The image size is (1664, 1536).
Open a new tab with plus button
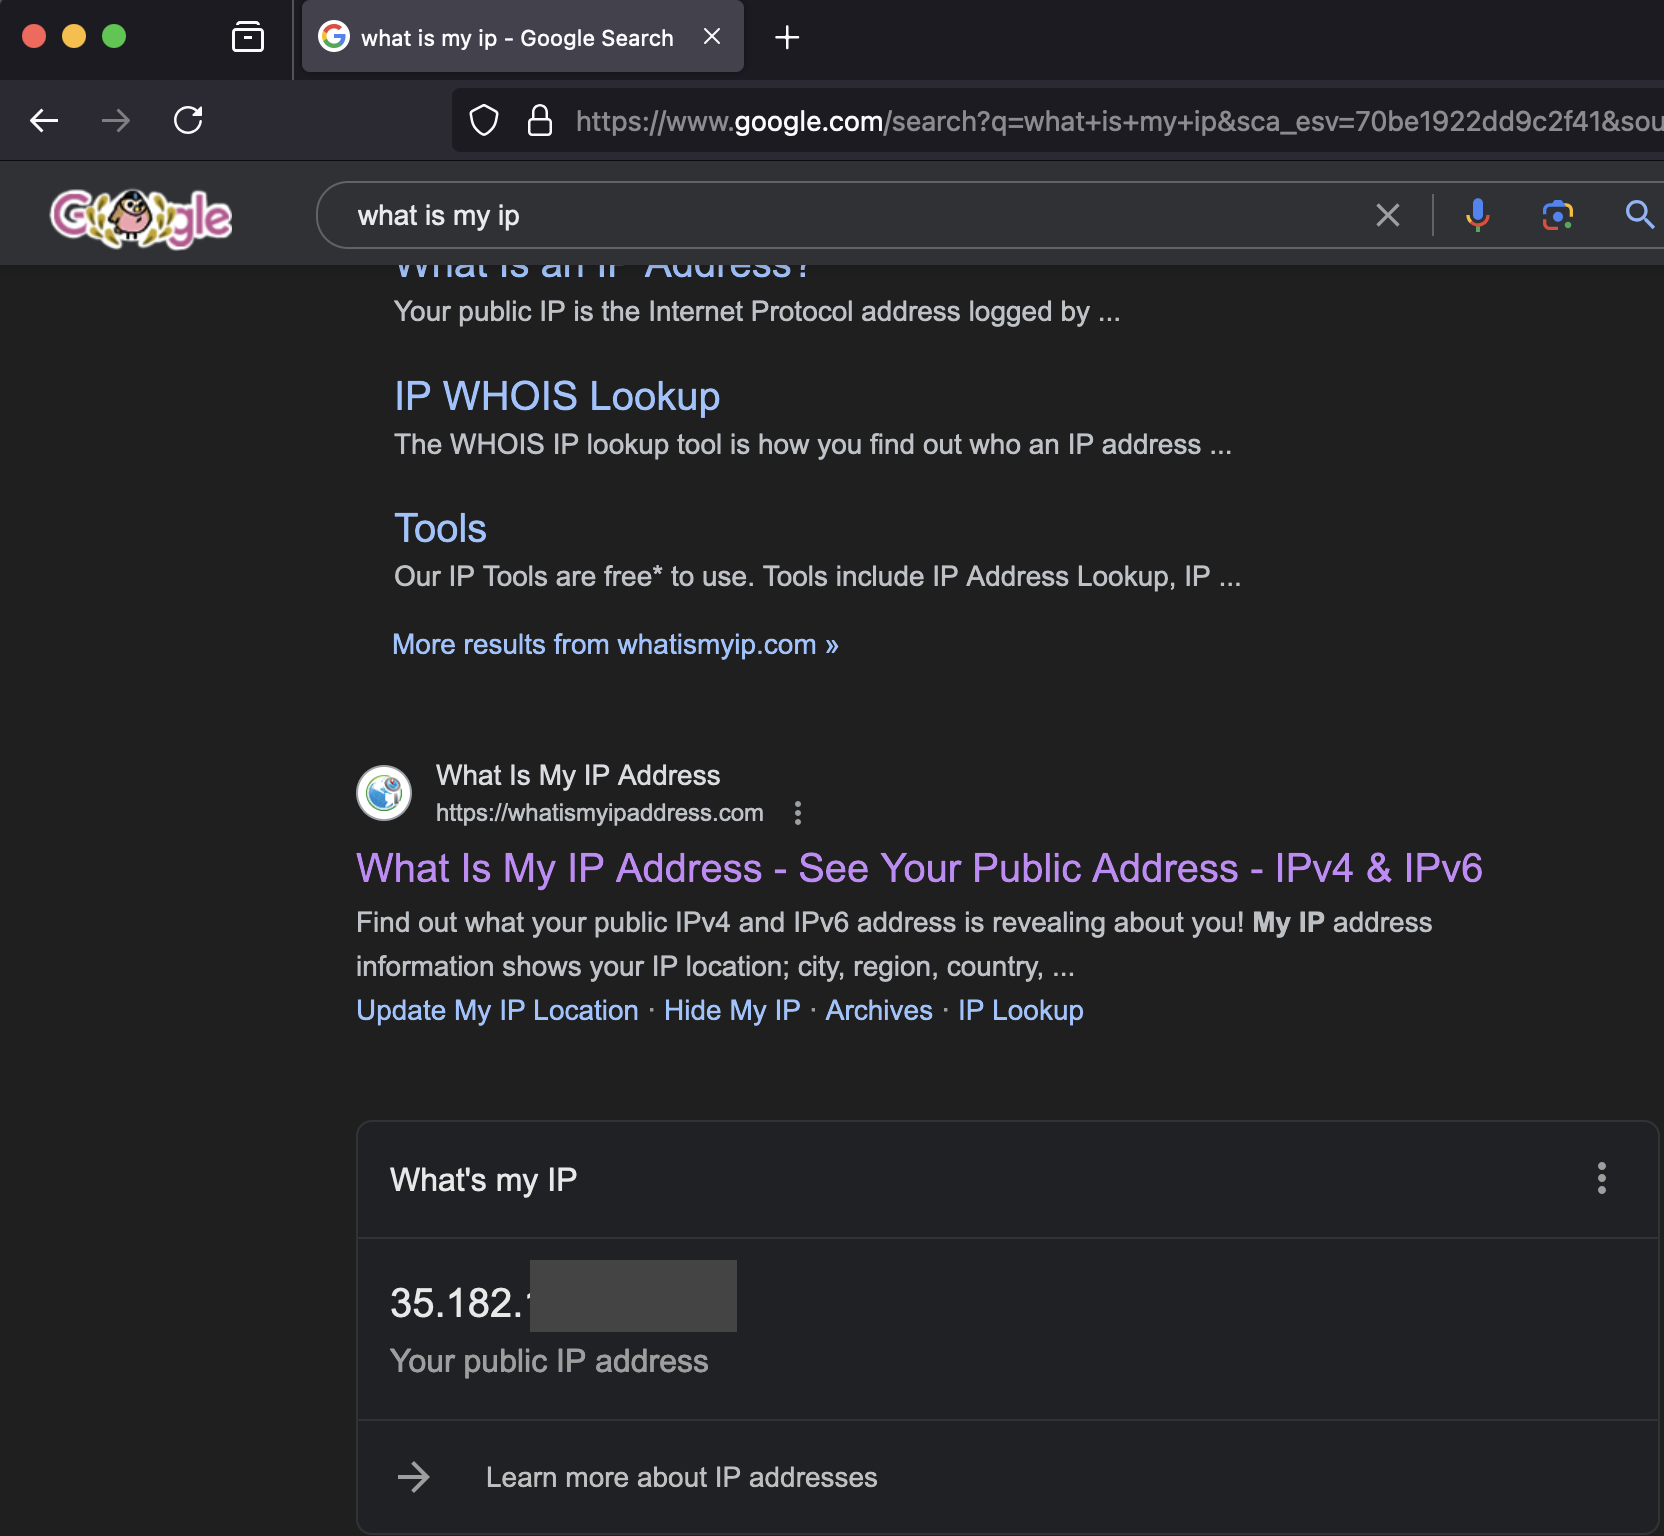787,38
